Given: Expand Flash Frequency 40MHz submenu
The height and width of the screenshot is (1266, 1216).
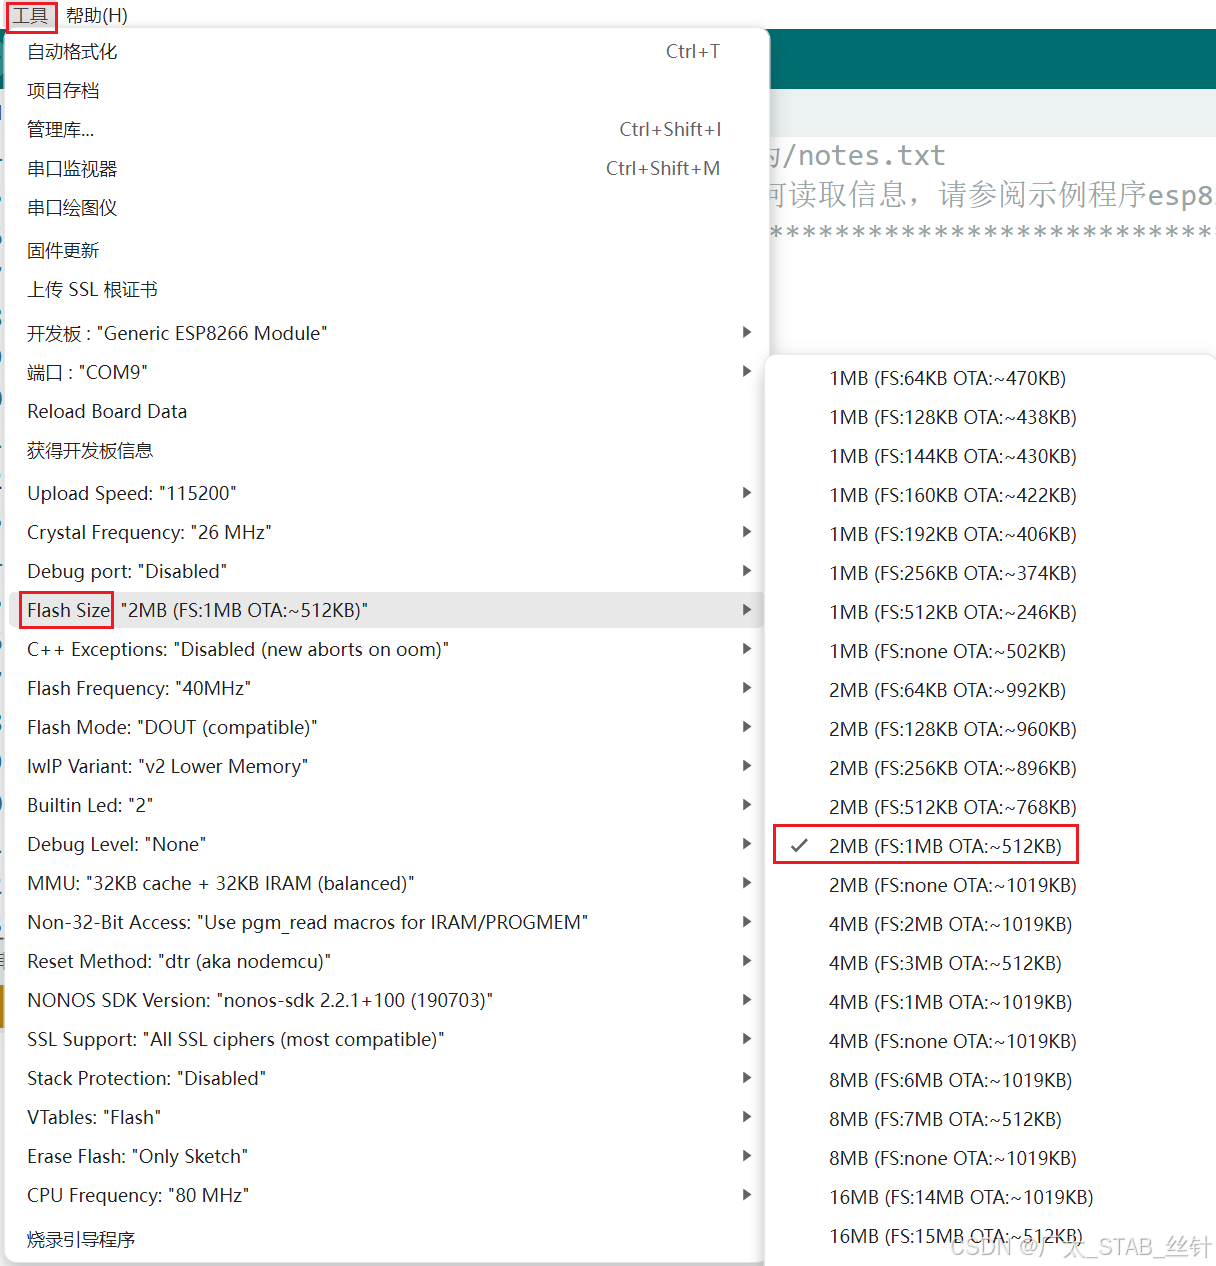Looking at the screenshot, I should (386, 688).
